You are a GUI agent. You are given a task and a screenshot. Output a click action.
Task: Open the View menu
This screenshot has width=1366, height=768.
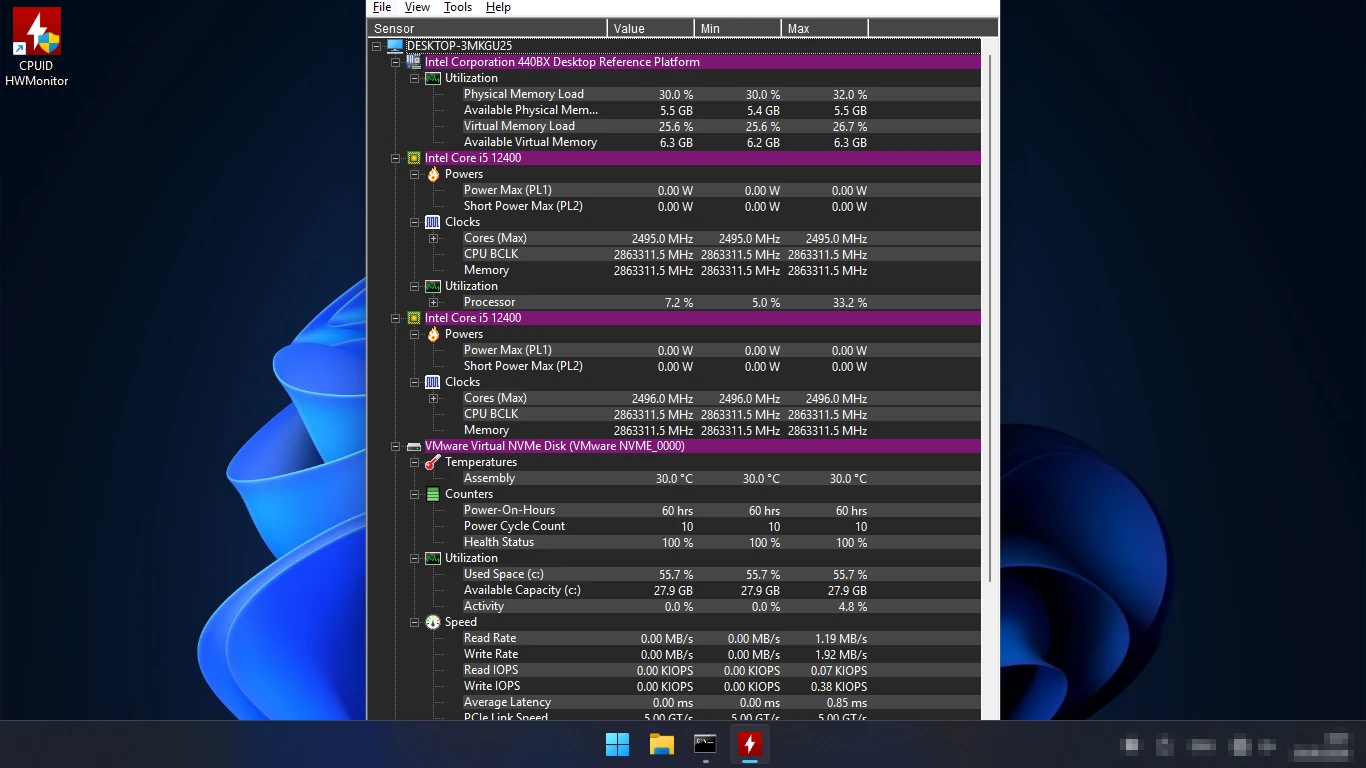coord(418,7)
